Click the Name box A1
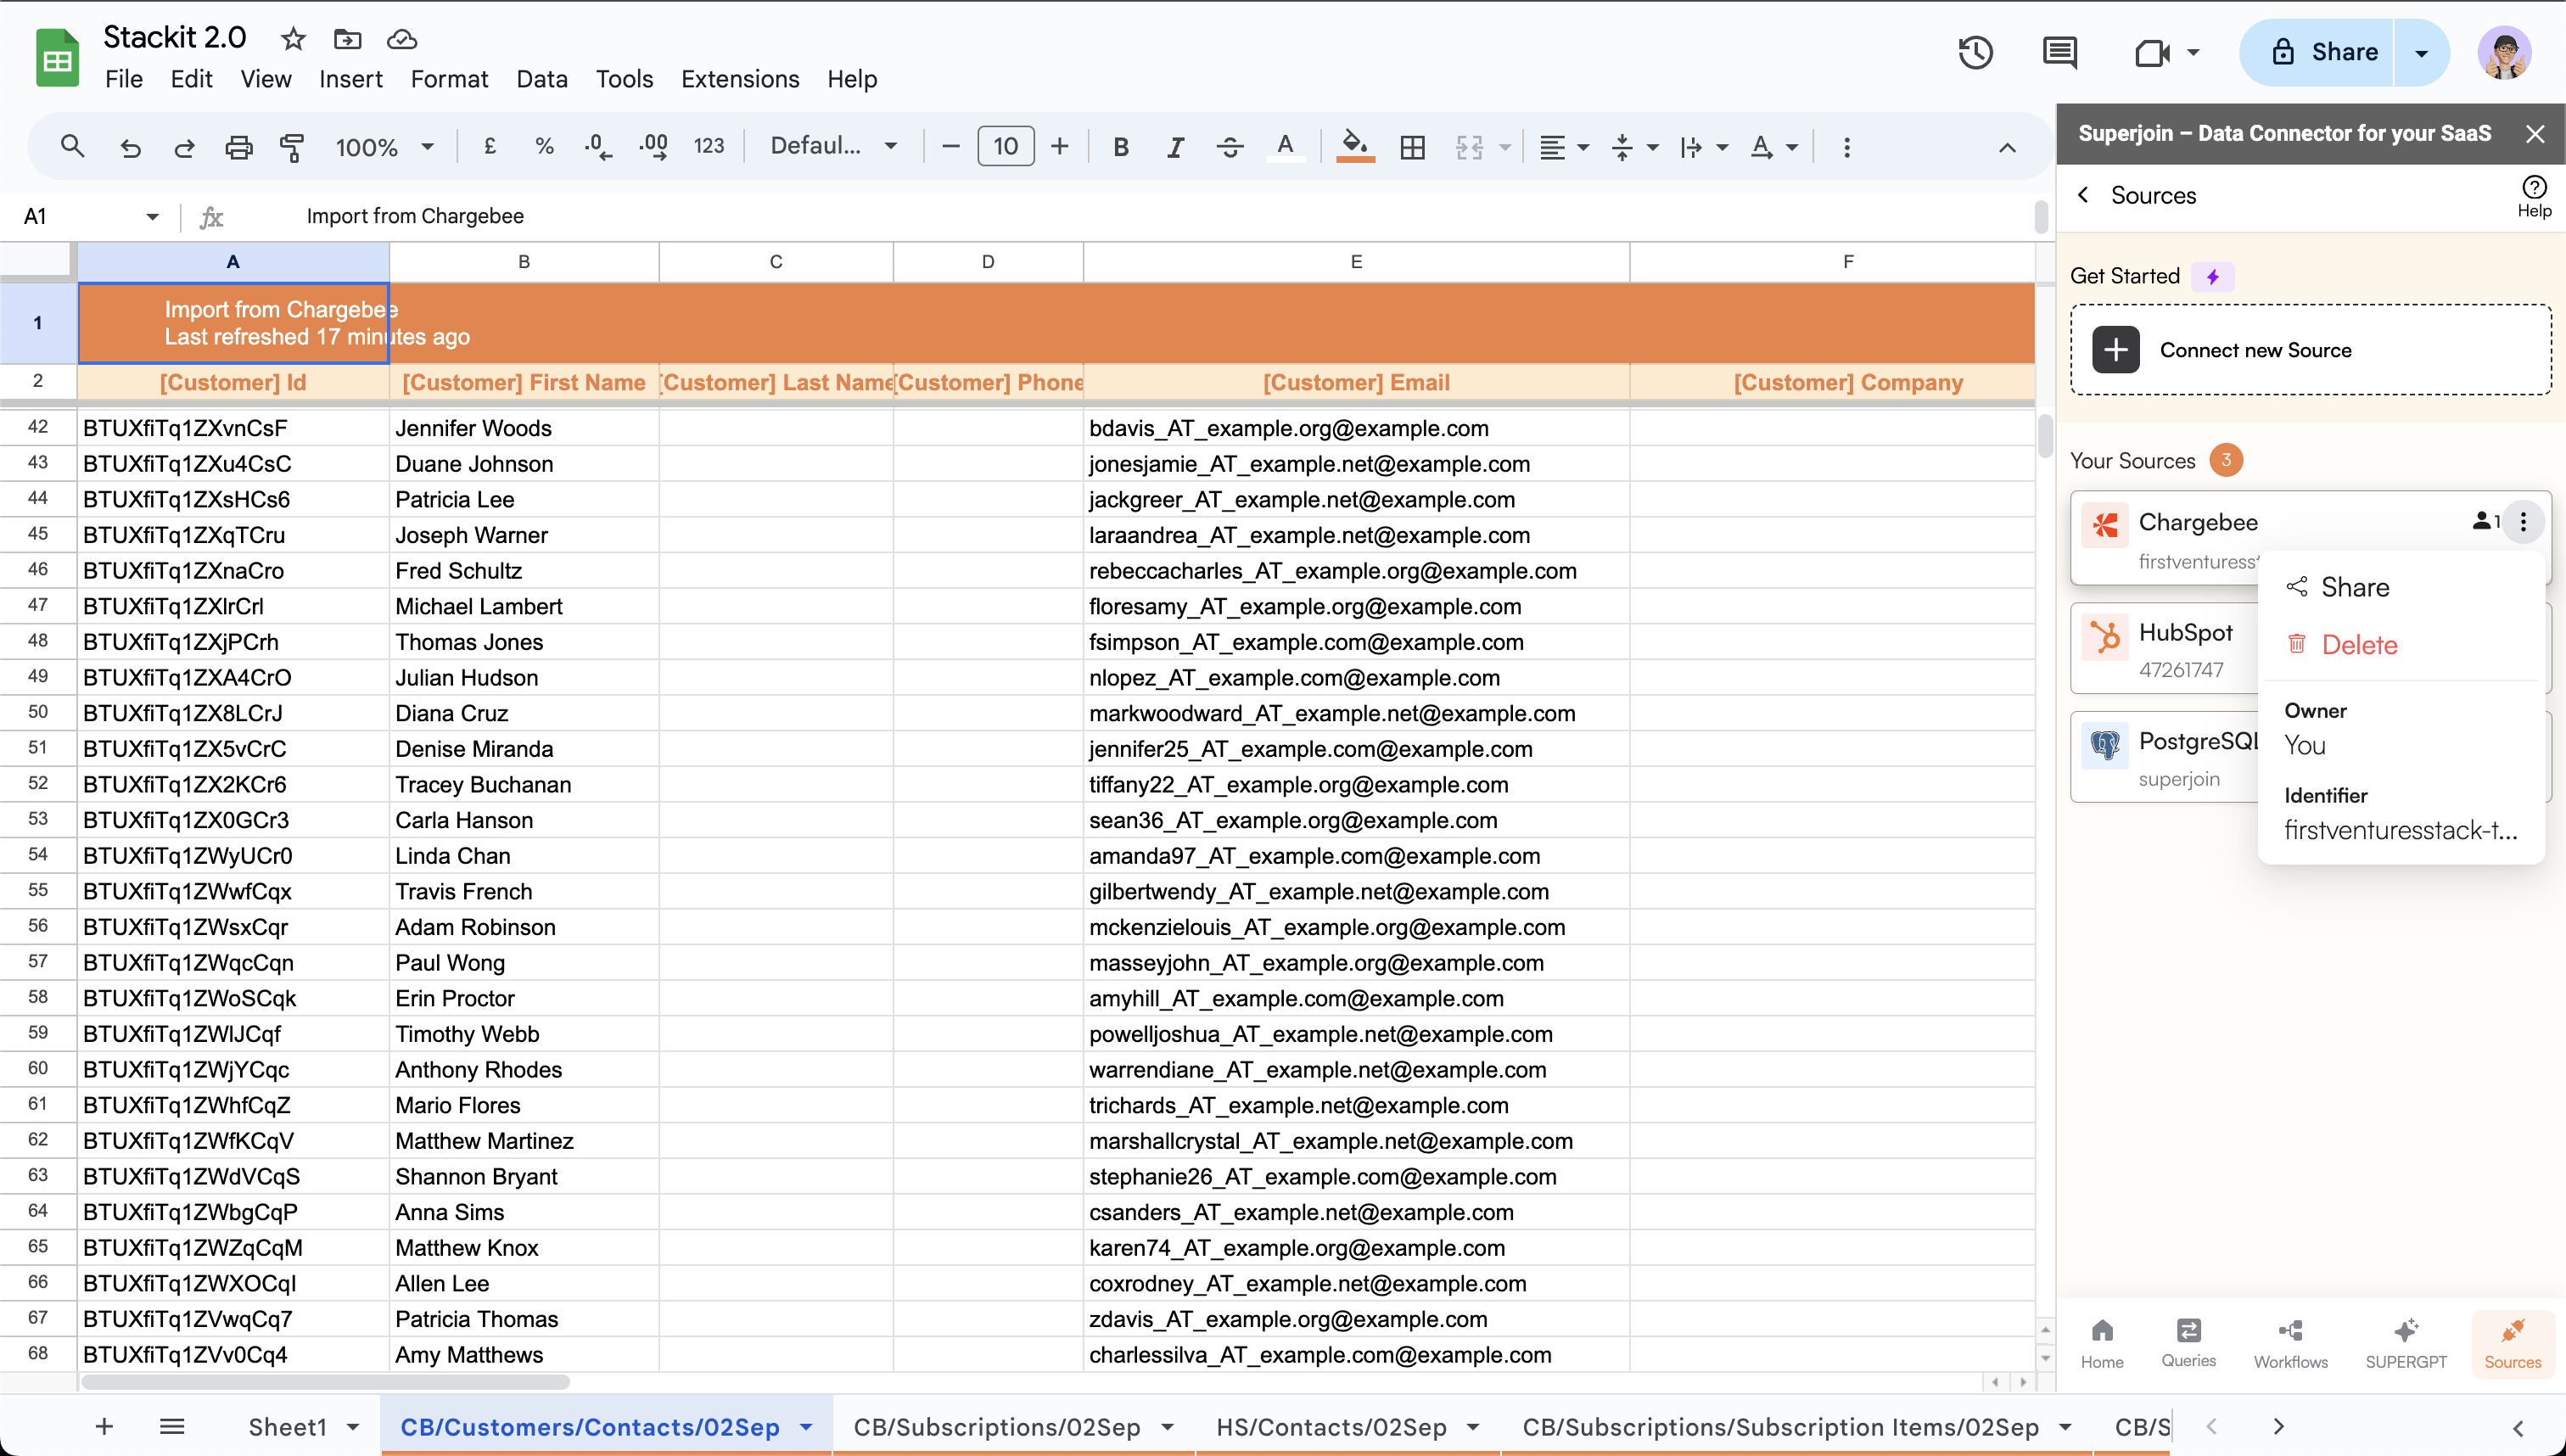 (x=90, y=216)
